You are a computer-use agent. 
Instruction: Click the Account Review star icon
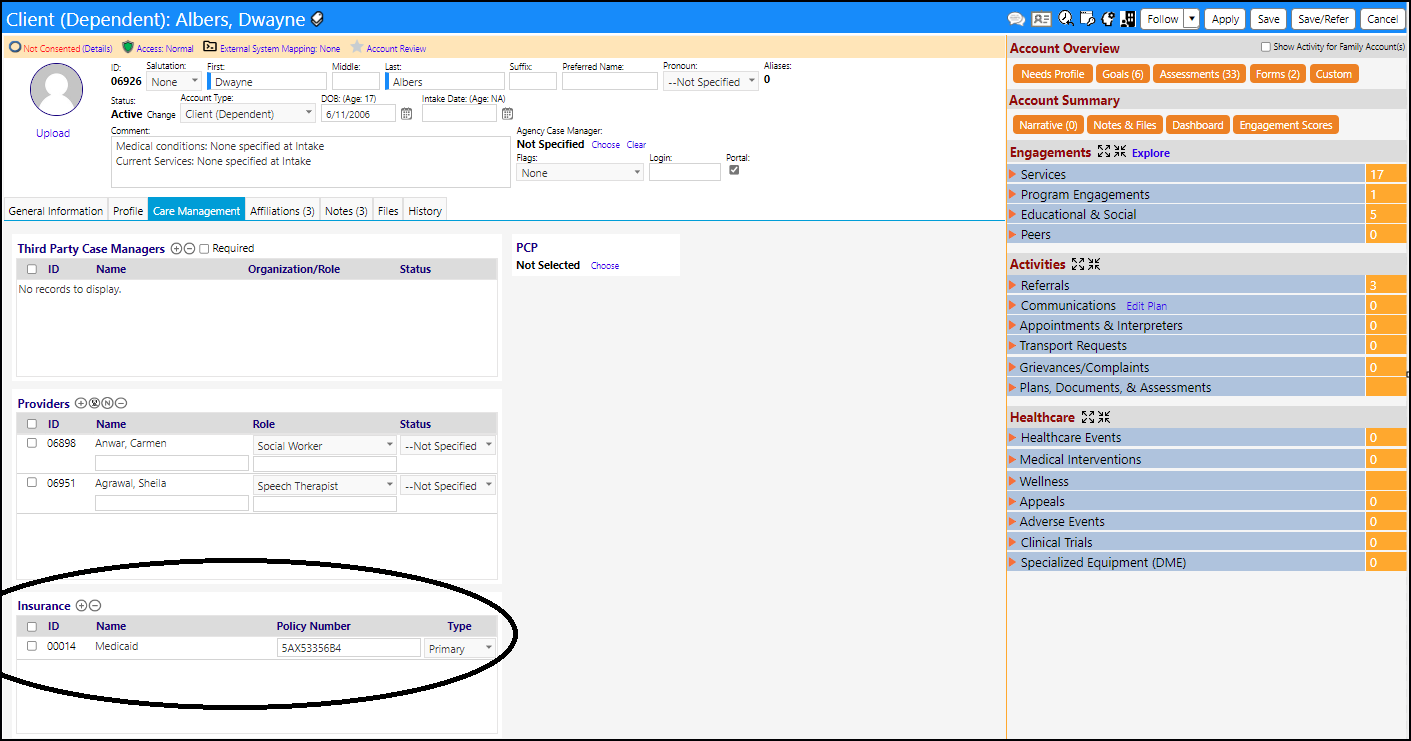point(356,47)
